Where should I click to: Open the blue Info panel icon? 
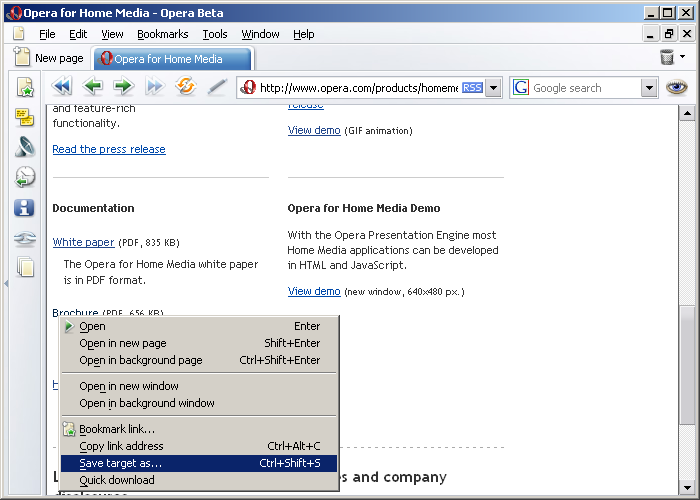coord(25,208)
